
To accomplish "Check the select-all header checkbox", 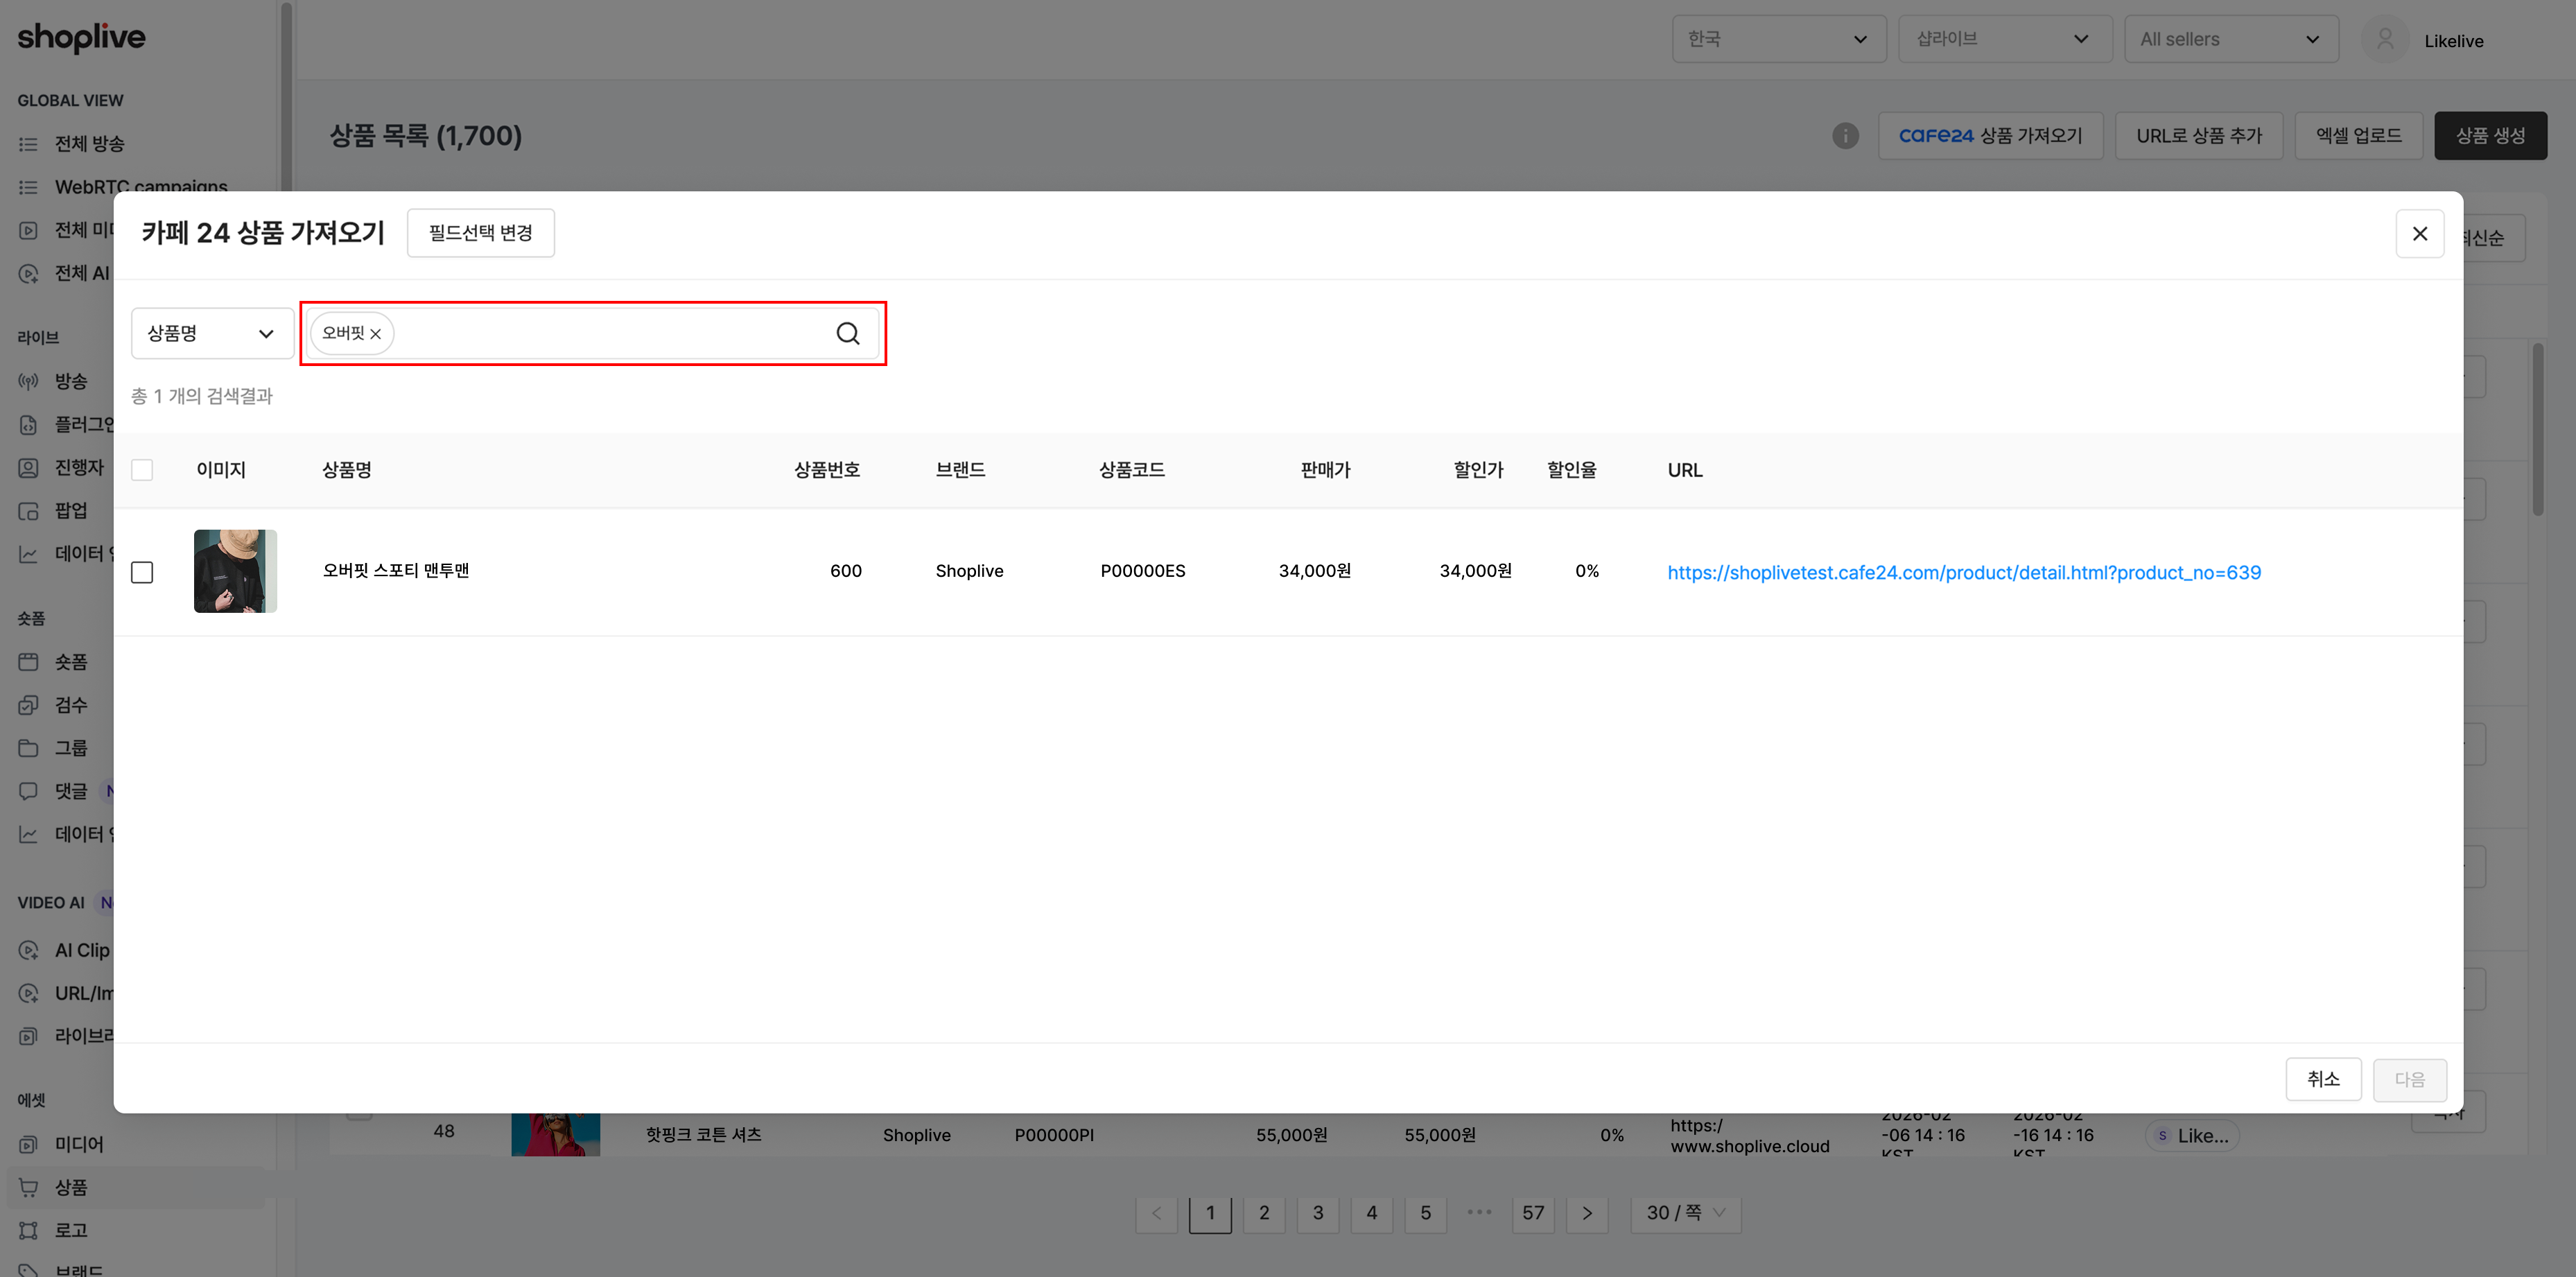I will point(142,470).
